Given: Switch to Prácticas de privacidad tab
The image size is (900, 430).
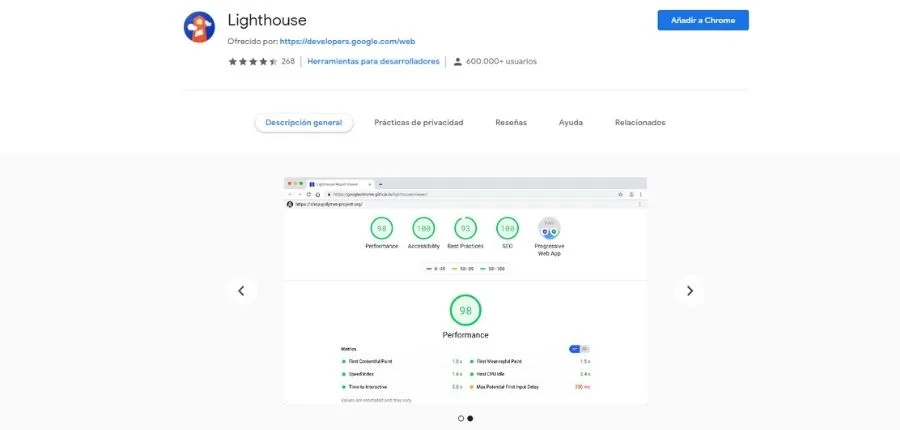Looking at the screenshot, I should [418, 122].
